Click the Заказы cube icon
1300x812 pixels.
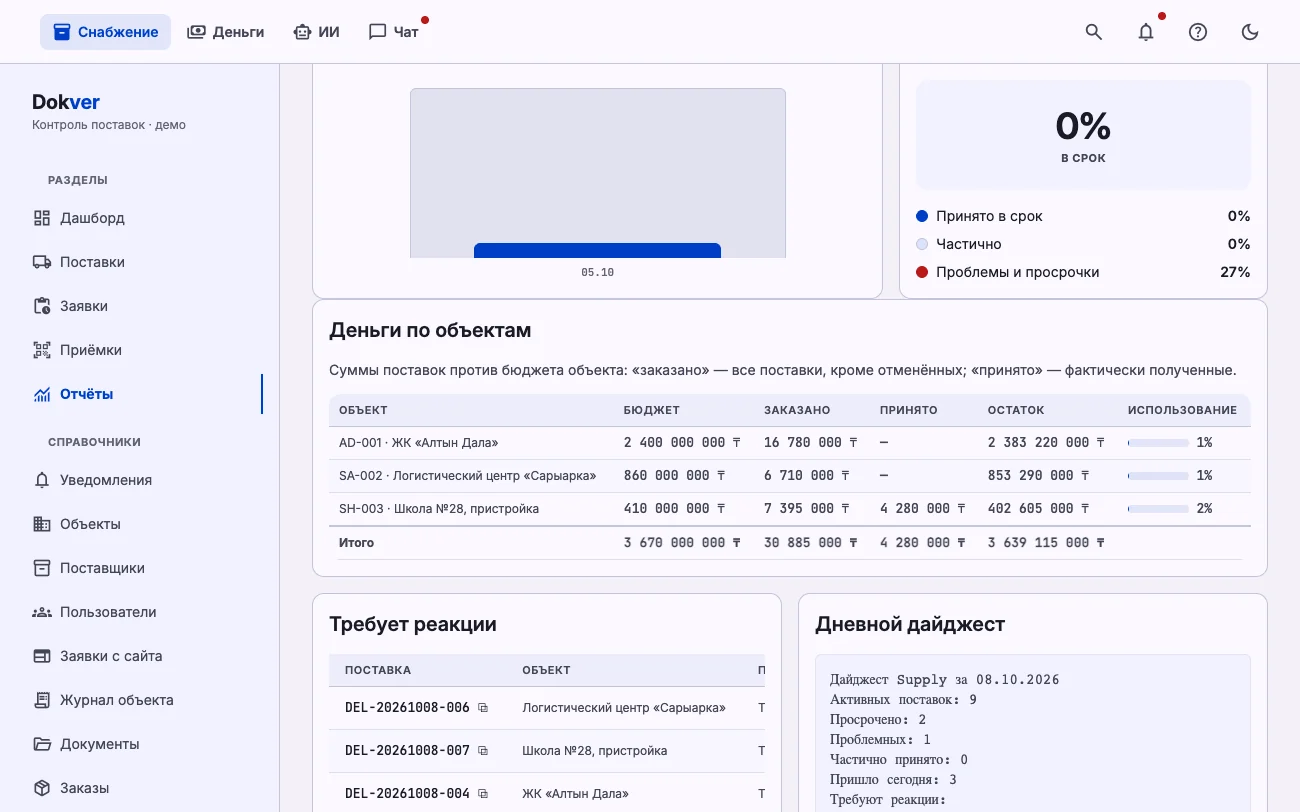click(41, 788)
